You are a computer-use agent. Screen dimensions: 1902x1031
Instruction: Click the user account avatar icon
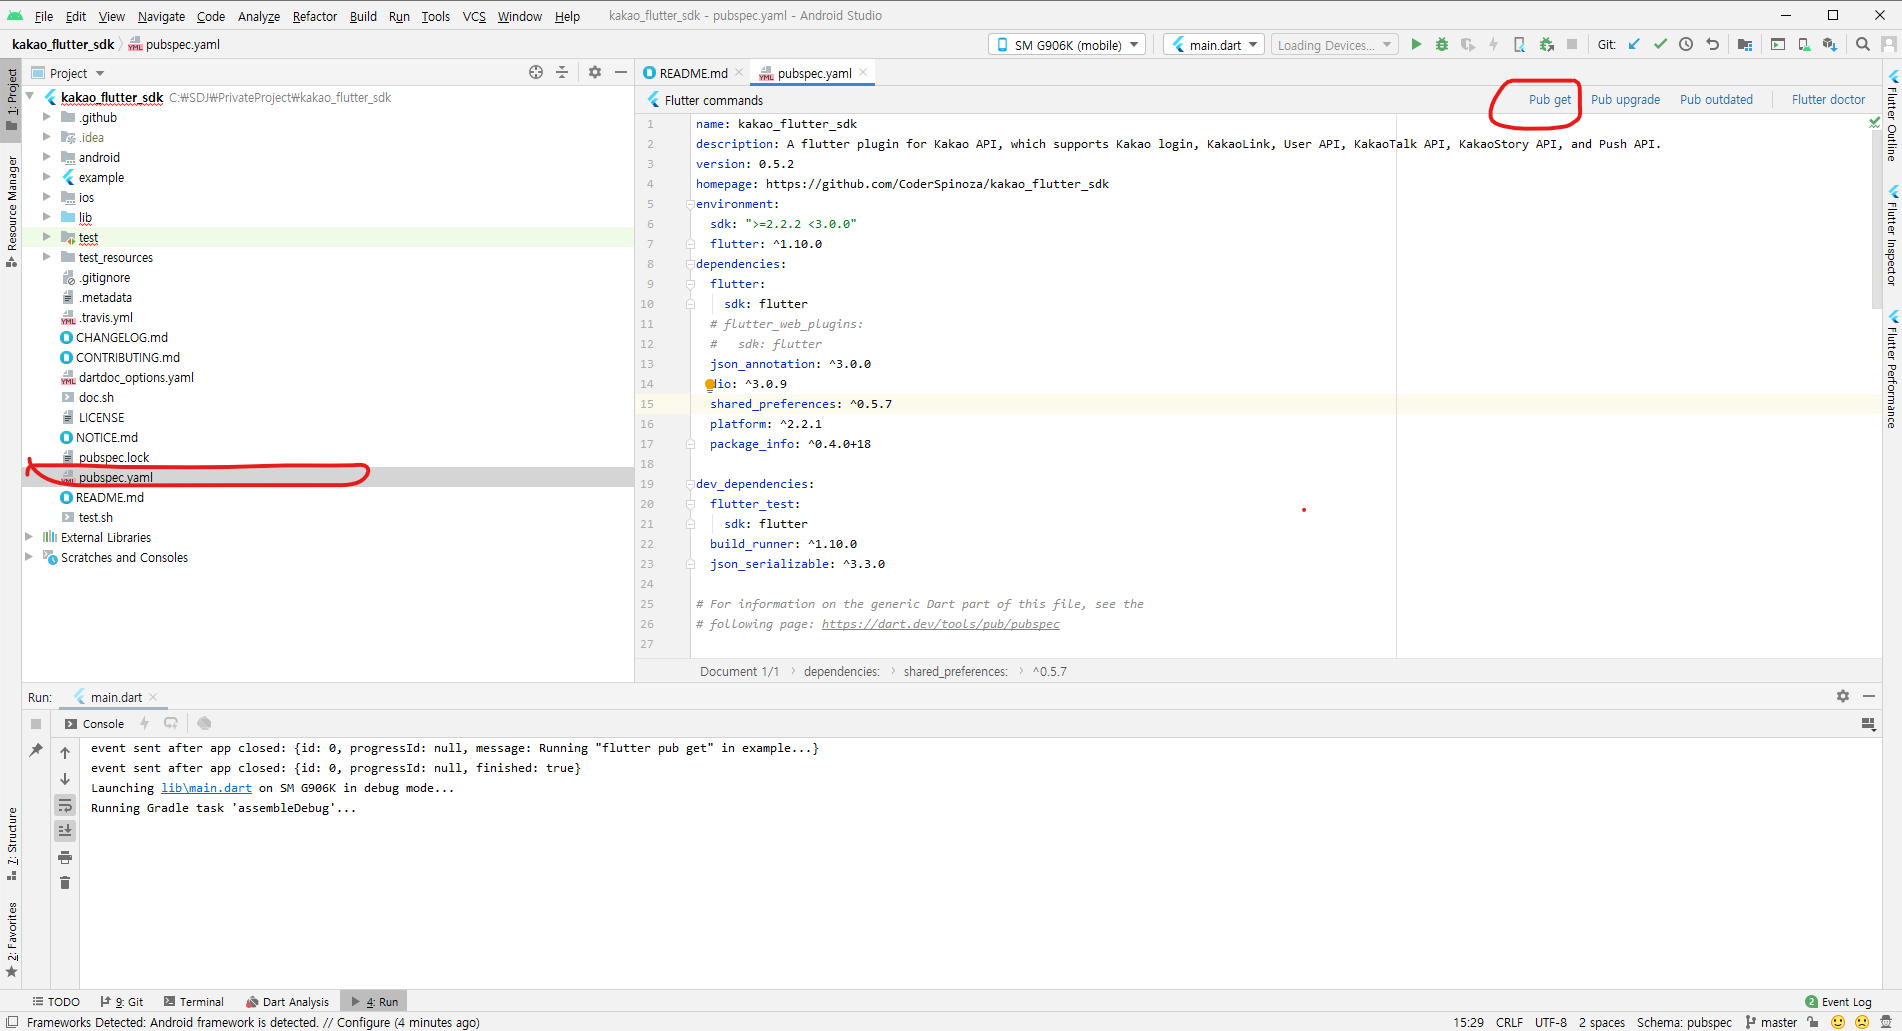(x=1888, y=44)
